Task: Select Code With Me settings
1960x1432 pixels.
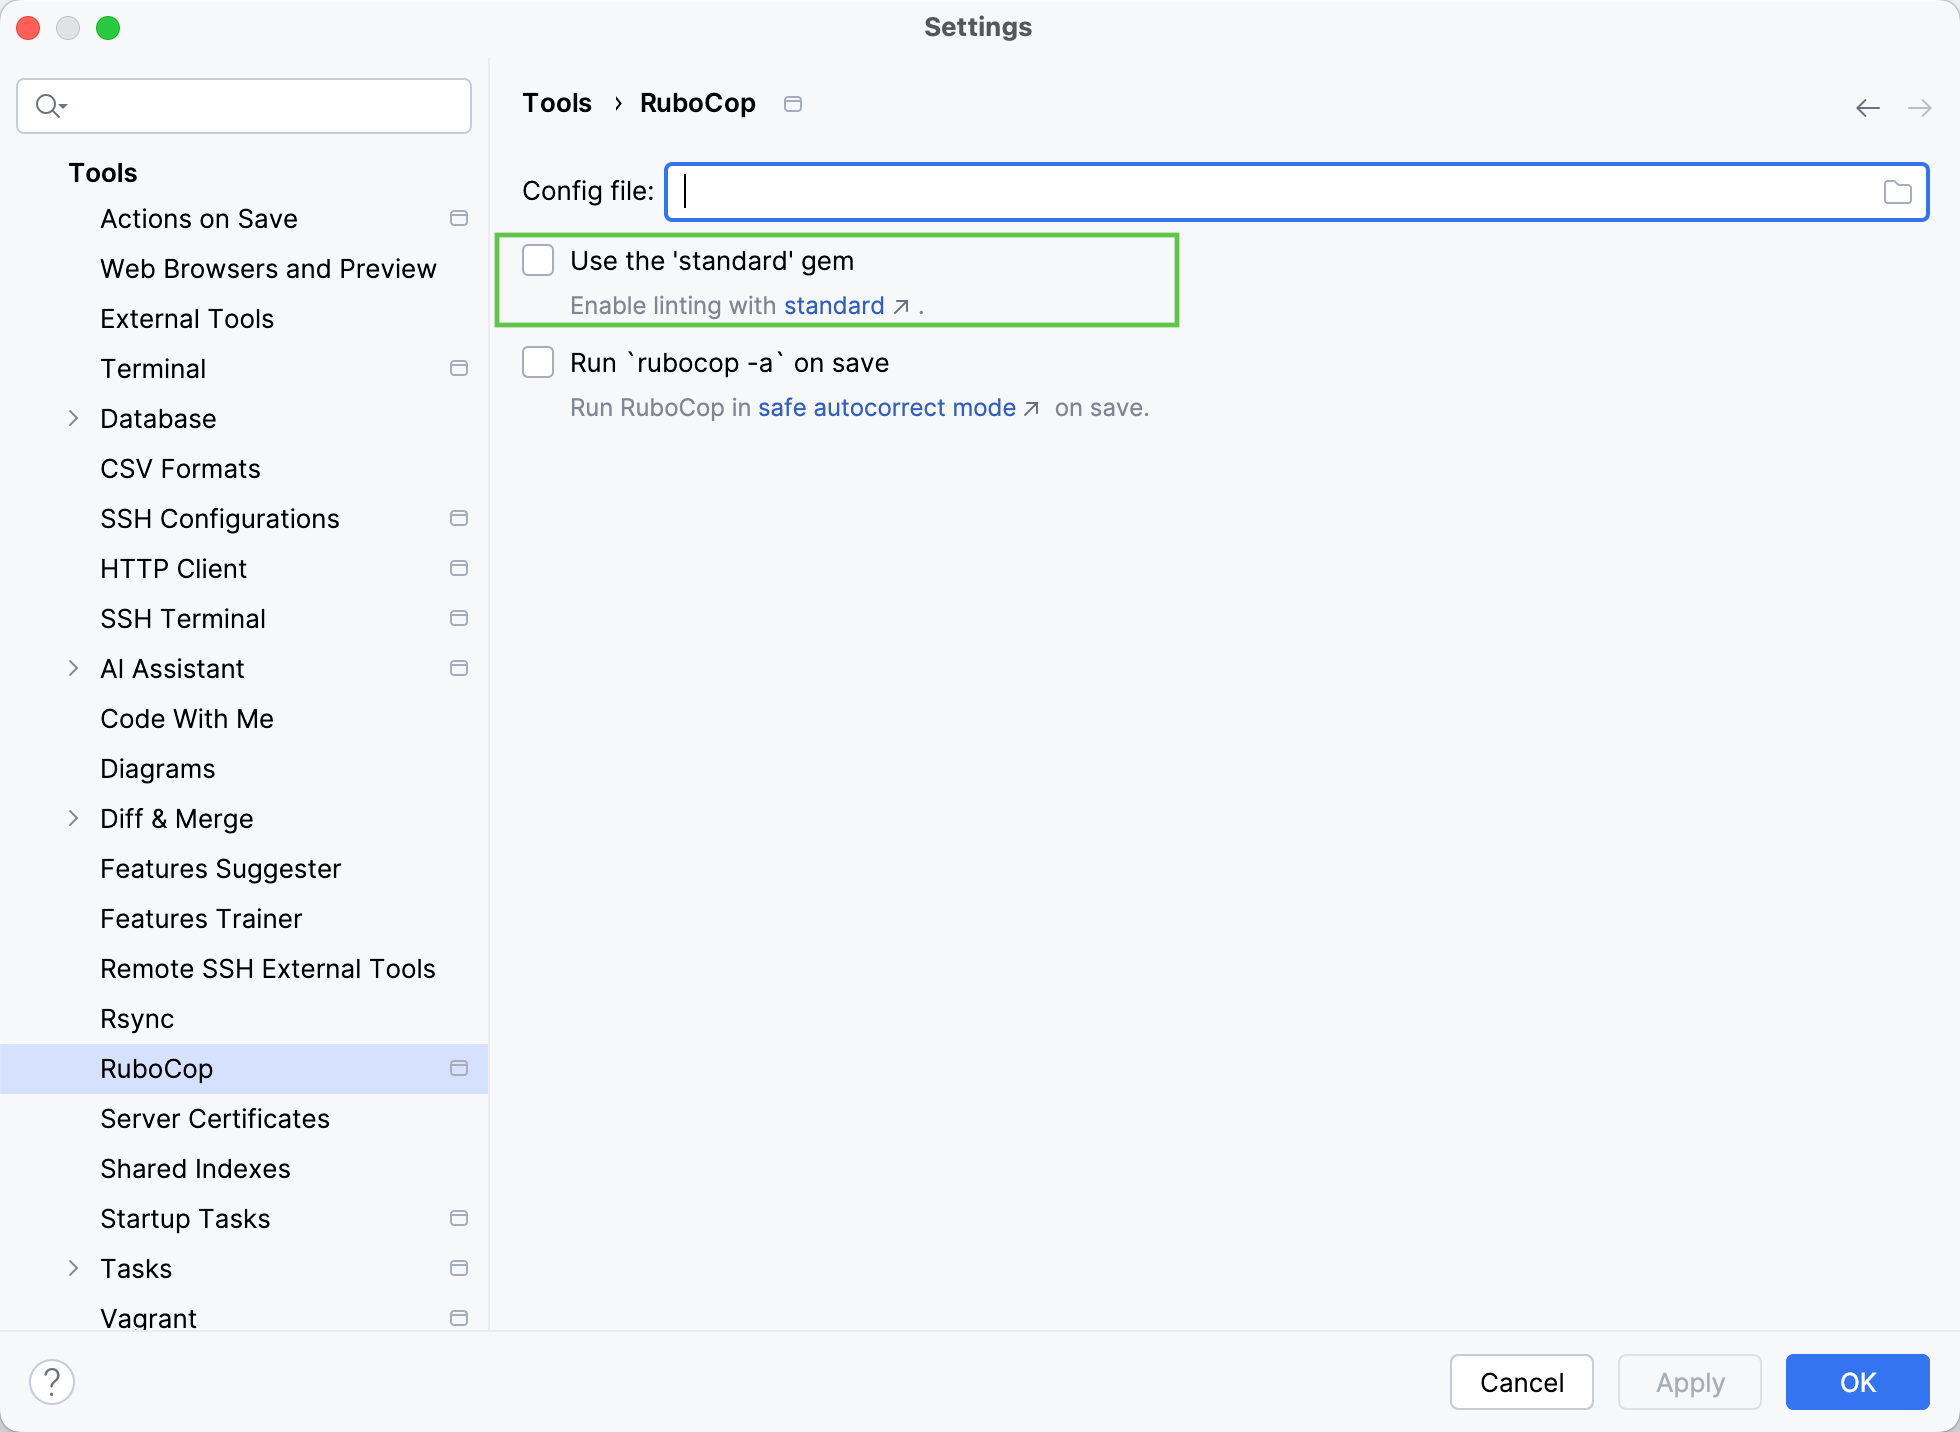Action: click(x=187, y=718)
